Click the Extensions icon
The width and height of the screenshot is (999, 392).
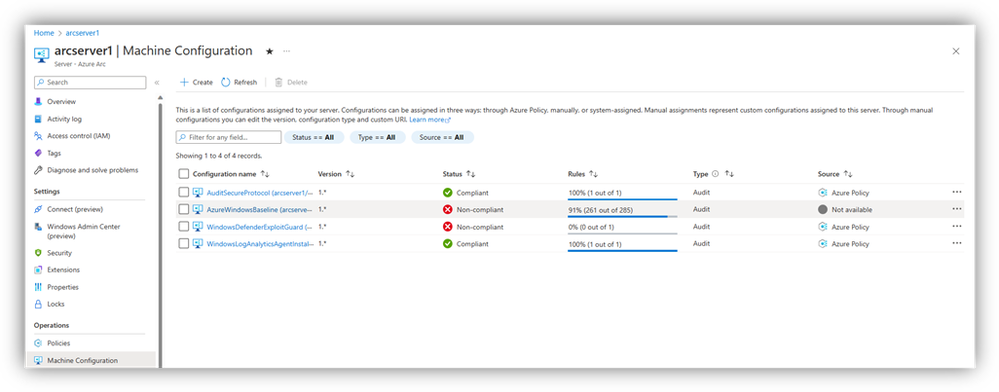[x=38, y=270]
